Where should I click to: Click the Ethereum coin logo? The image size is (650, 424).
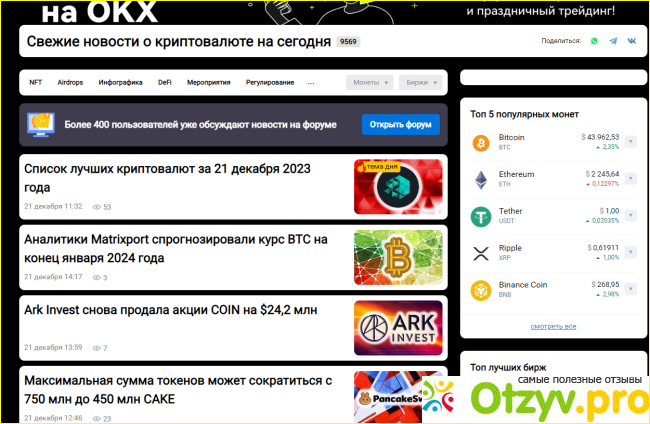(x=481, y=179)
